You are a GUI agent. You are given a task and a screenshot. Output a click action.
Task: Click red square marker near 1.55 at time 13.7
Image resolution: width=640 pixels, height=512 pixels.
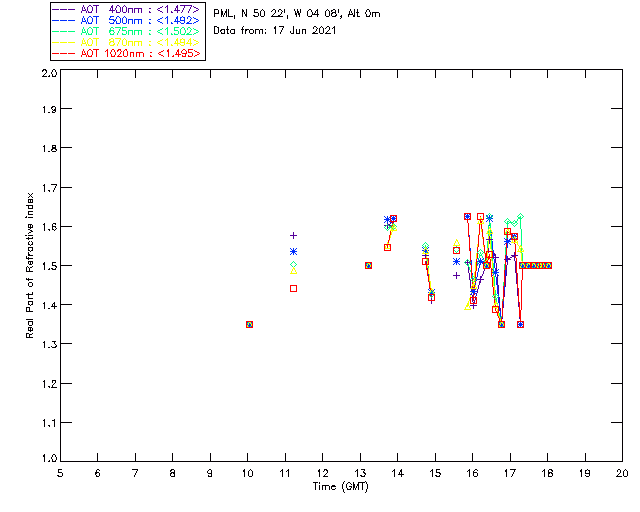[387, 247]
